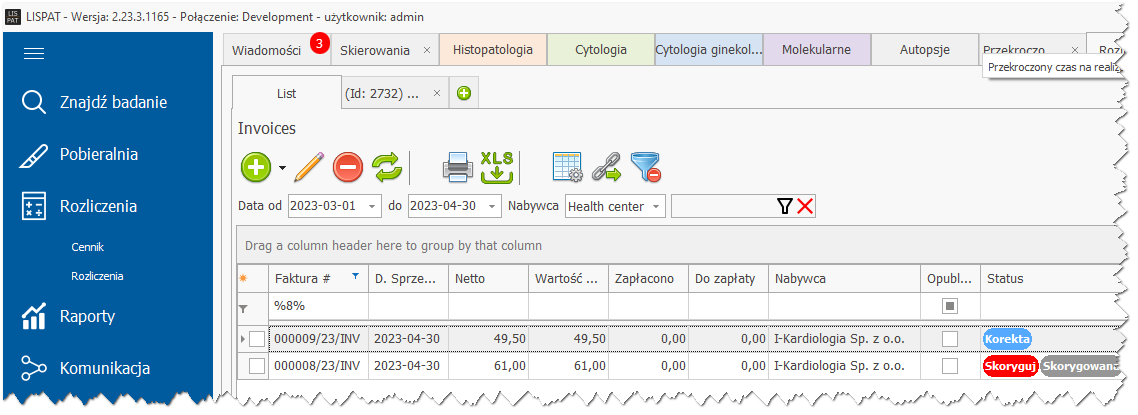The height and width of the screenshot is (415, 1138).
Task: Check the row checkbox for invoice 000009/23/INV
Action: (257, 339)
